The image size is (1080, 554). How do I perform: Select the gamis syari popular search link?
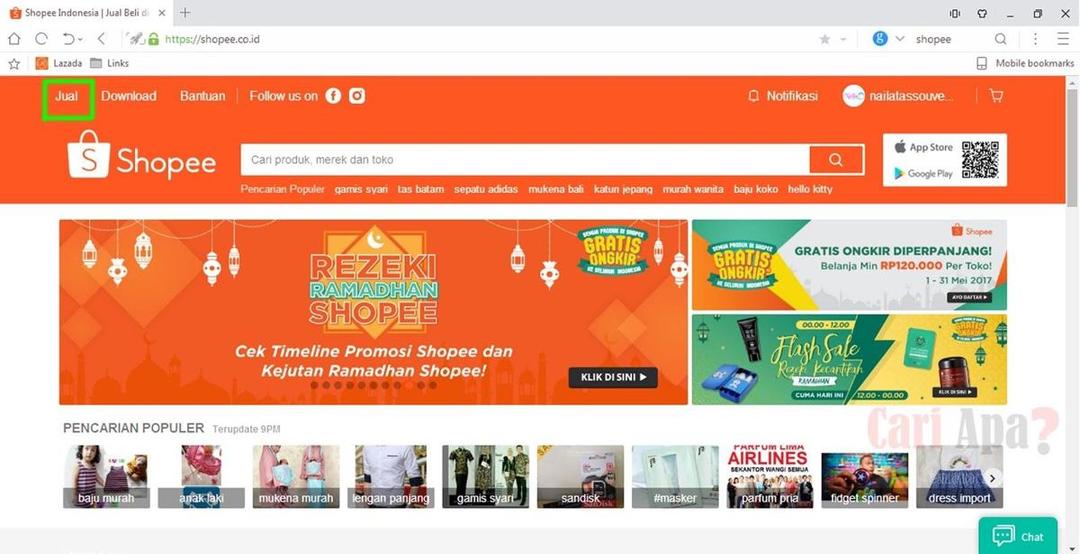point(361,189)
